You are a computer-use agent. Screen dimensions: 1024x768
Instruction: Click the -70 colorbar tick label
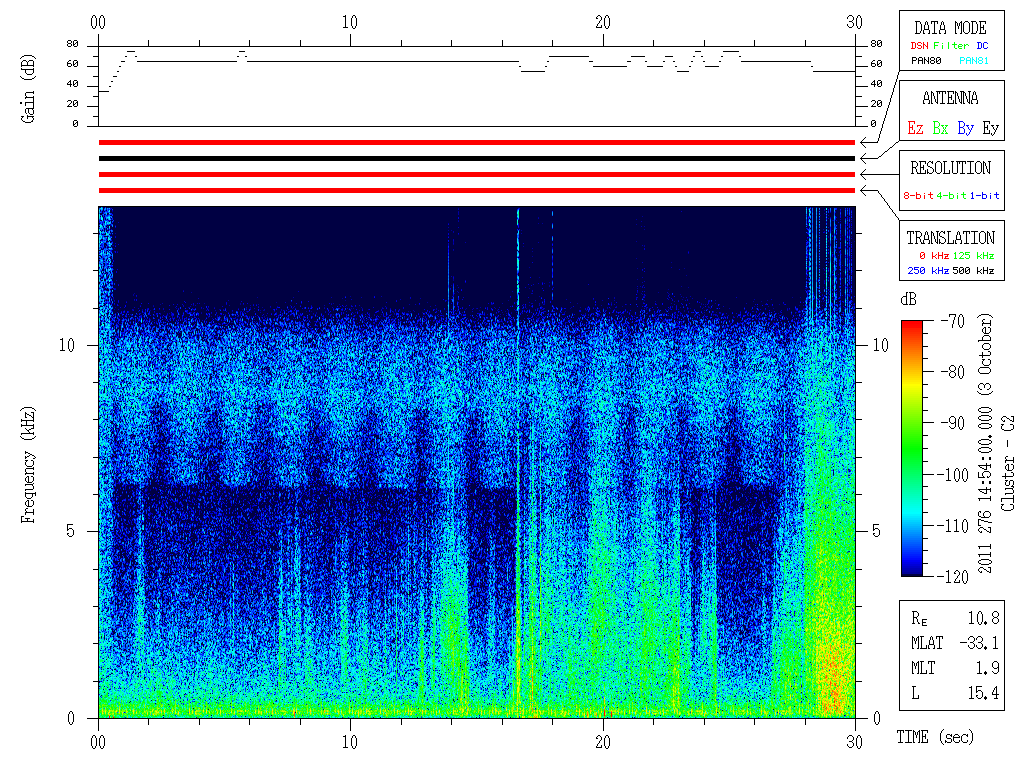(953, 321)
